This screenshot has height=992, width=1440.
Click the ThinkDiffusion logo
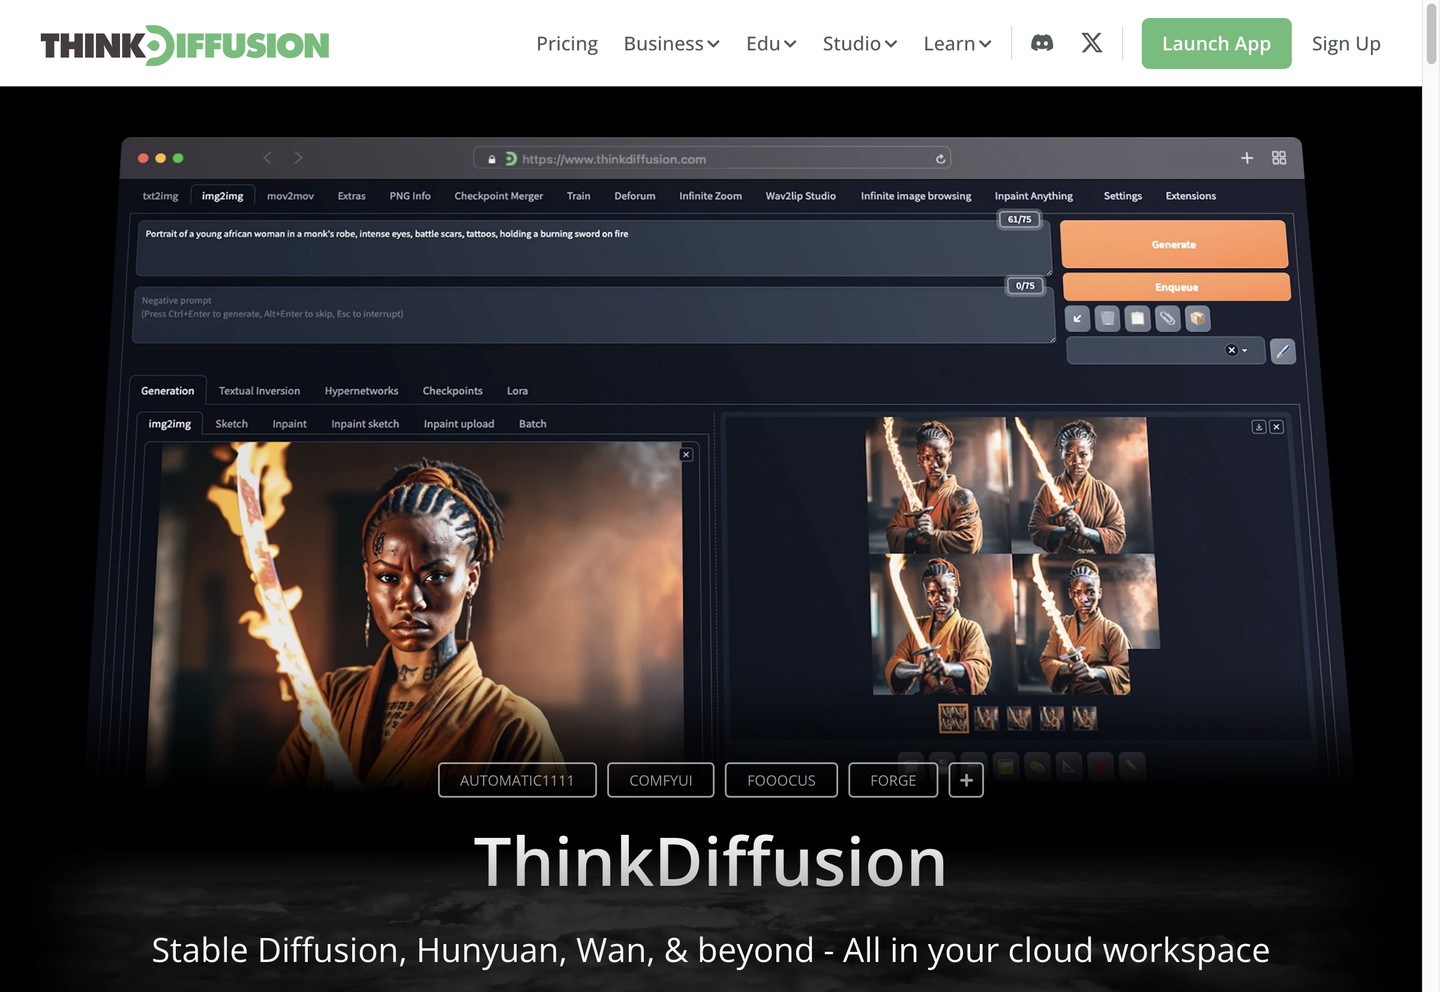pos(185,45)
